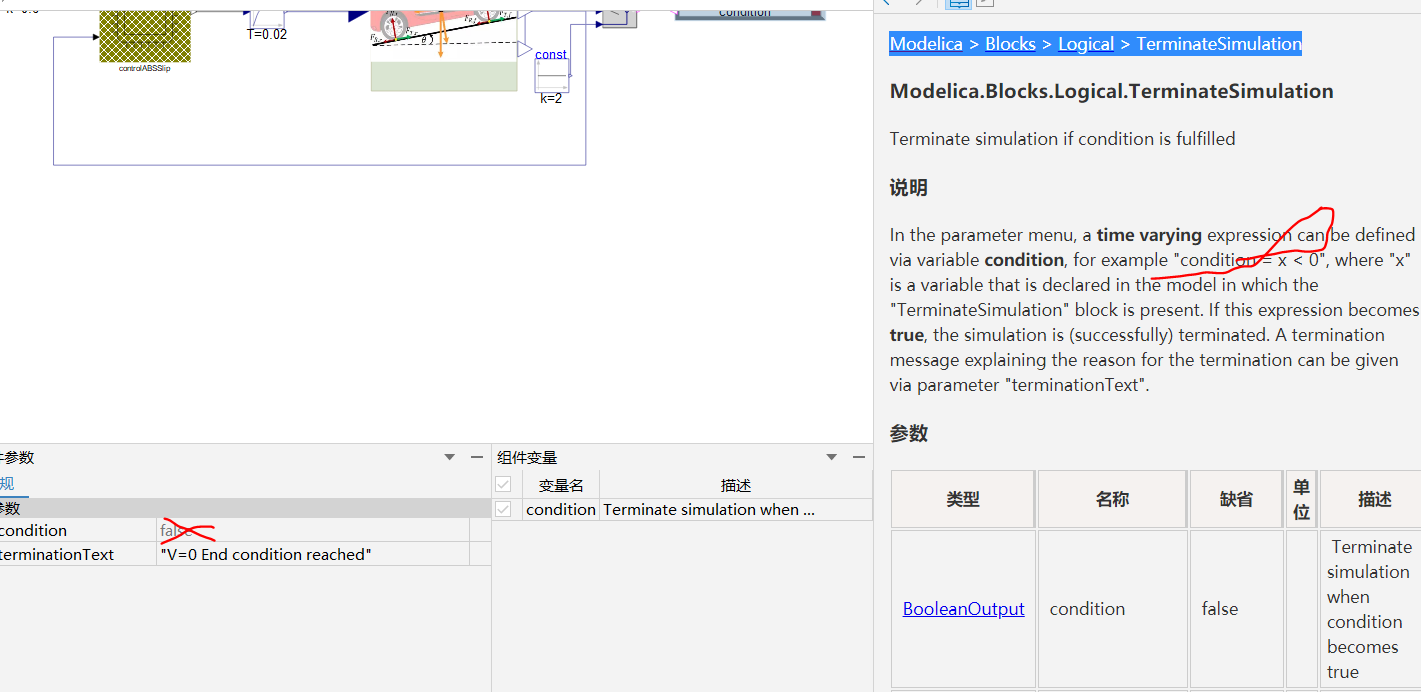This screenshot has width=1421, height=692.
Task: Open Blocks in the documentation breadcrumb
Action: 1011,44
